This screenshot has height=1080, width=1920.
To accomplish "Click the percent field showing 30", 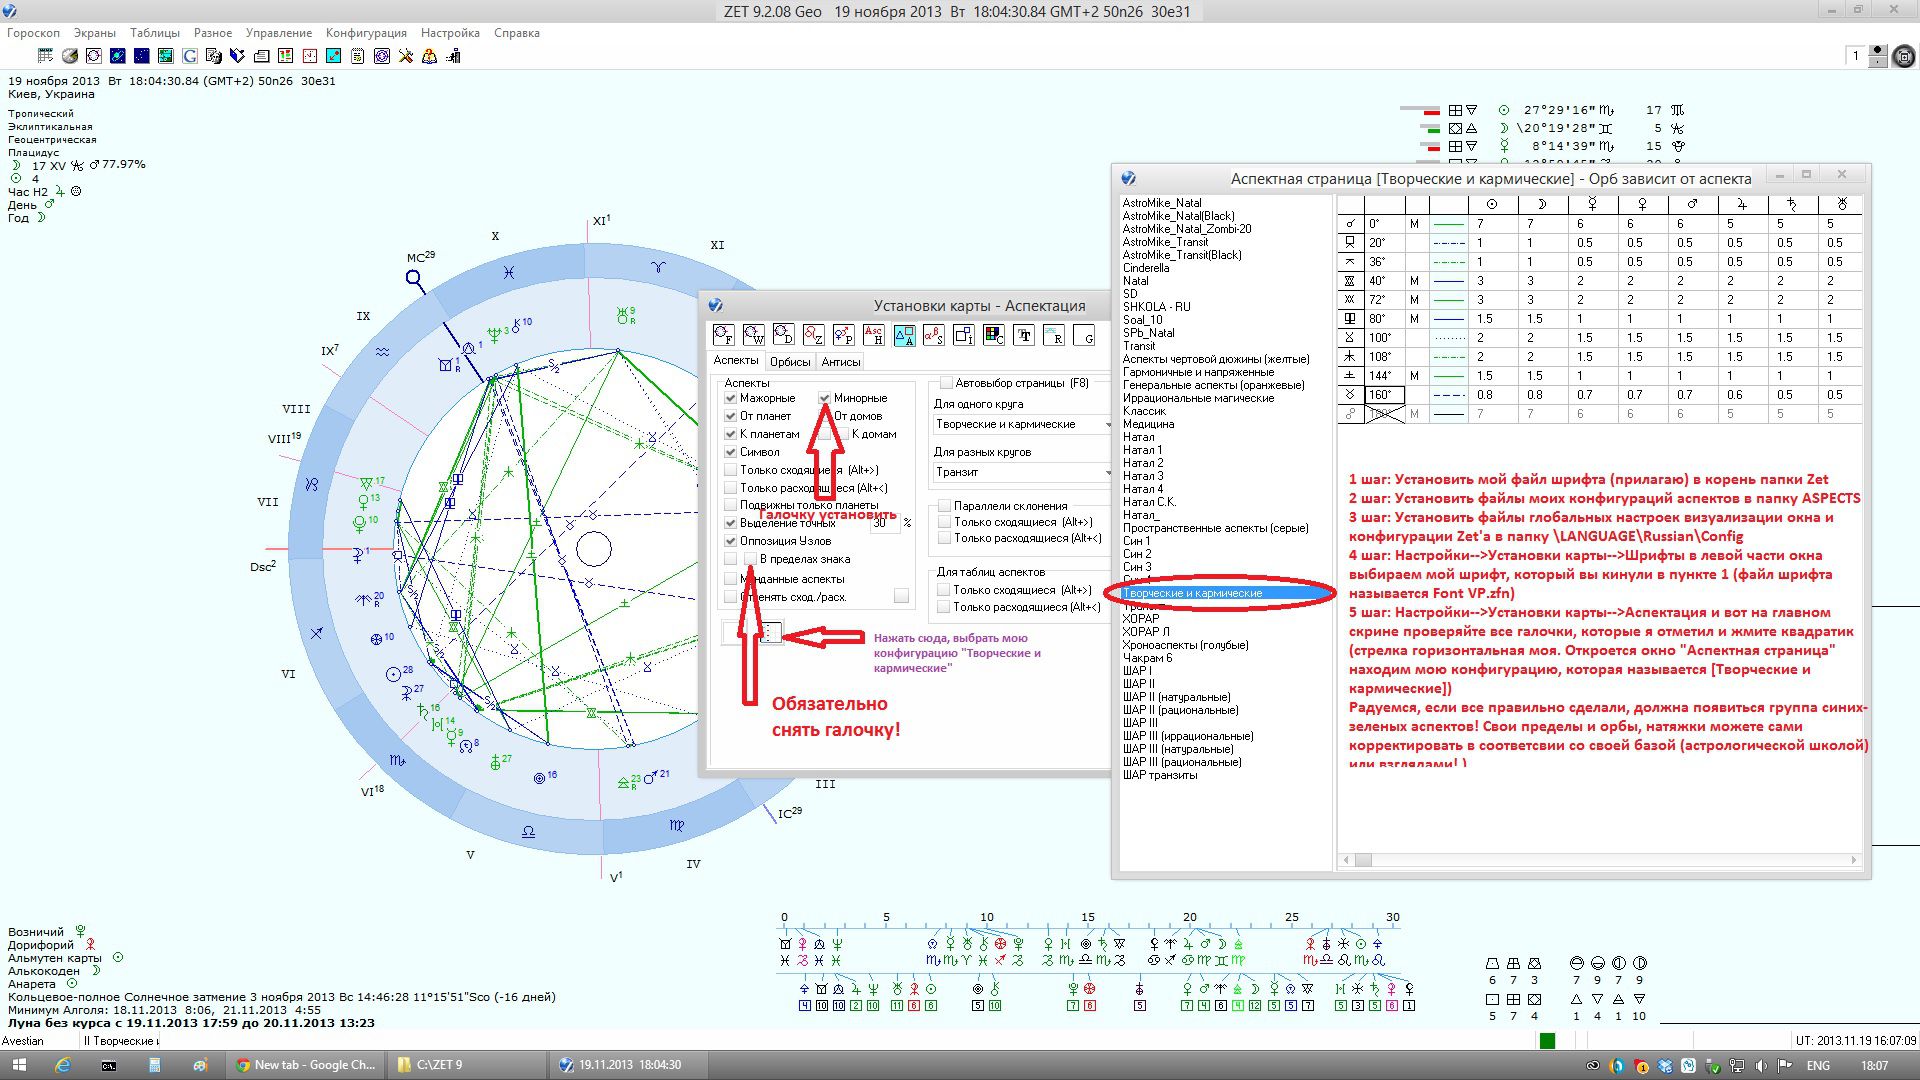I will [x=885, y=523].
